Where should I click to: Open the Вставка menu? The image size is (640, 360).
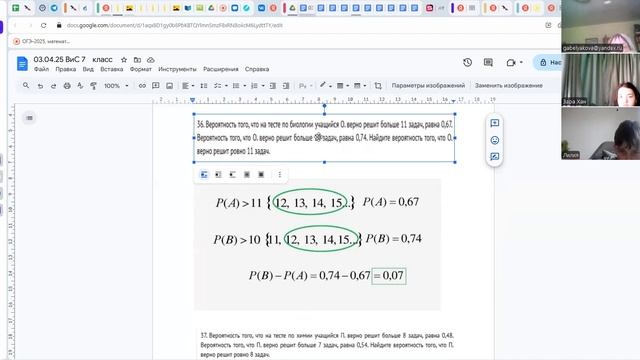112,69
